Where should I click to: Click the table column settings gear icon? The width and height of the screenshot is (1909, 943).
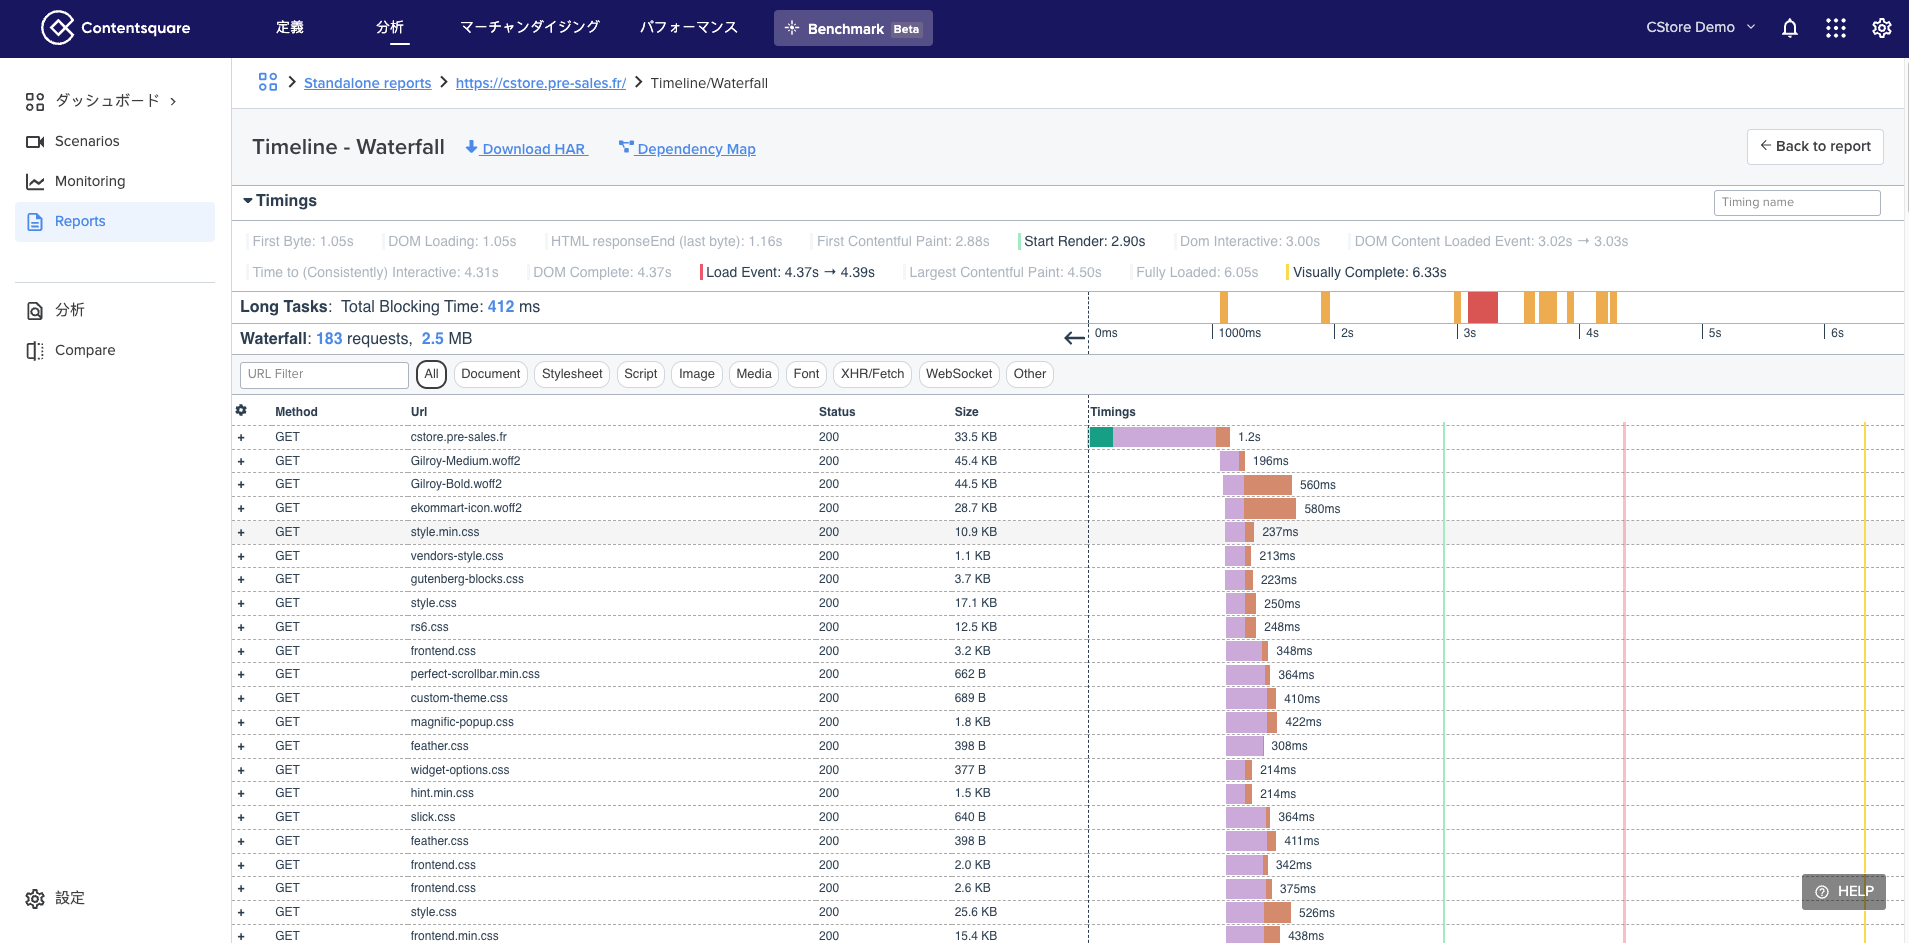pyautogui.click(x=241, y=411)
